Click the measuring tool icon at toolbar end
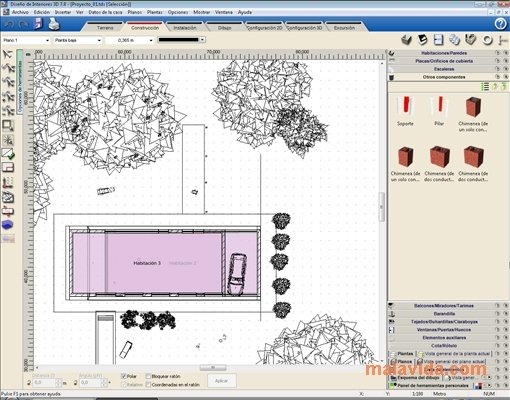Image resolution: width=510 pixels, height=400 pixels. [x=503, y=40]
